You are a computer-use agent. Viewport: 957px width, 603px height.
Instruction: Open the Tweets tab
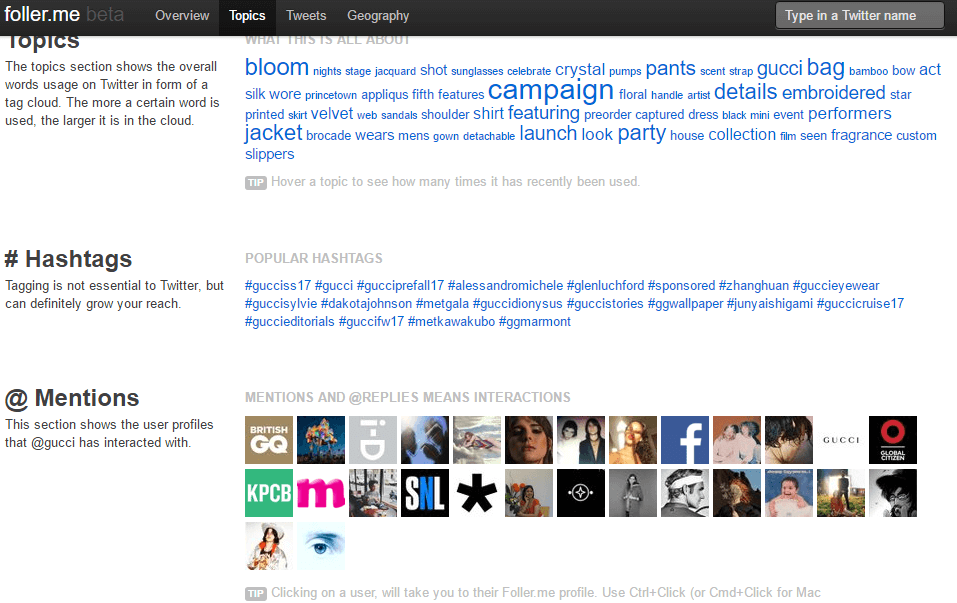pyautogui.click(x=306, y=16)
